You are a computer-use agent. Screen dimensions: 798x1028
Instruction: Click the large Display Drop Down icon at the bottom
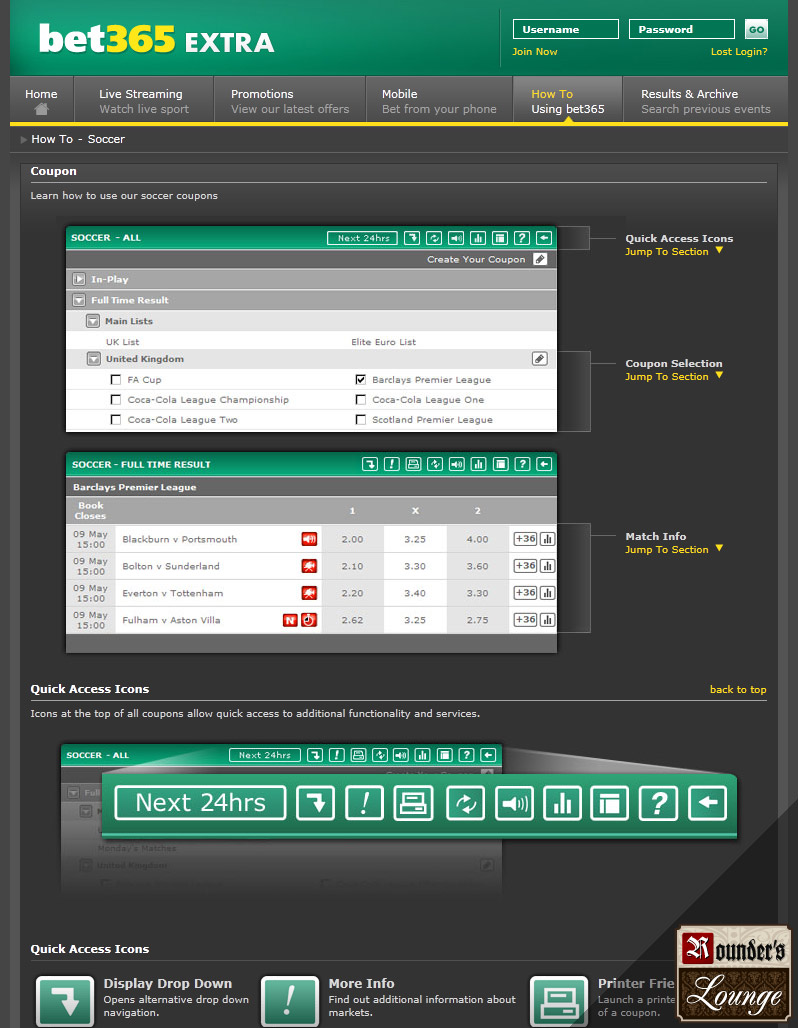65,1000
